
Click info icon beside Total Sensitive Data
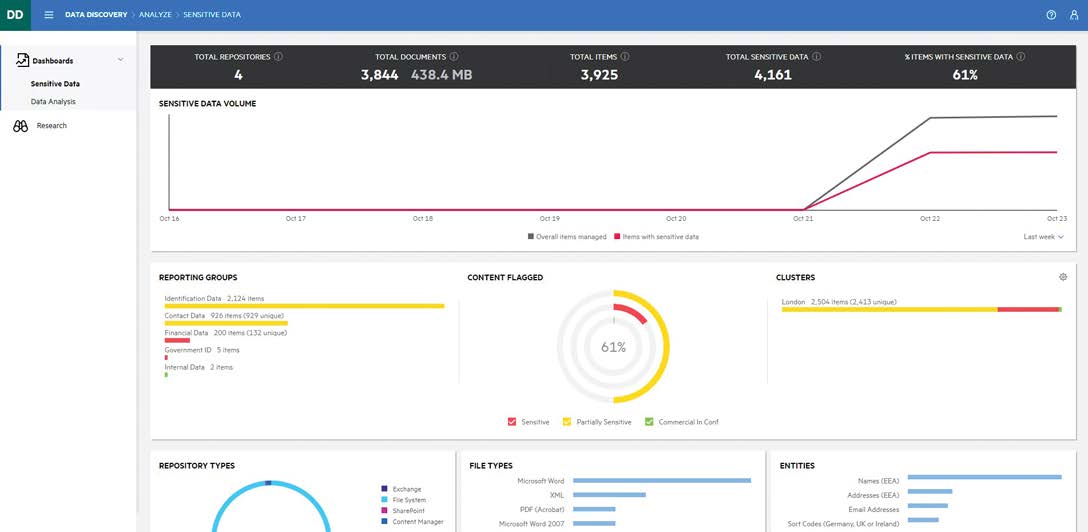[x=817, y=57]
